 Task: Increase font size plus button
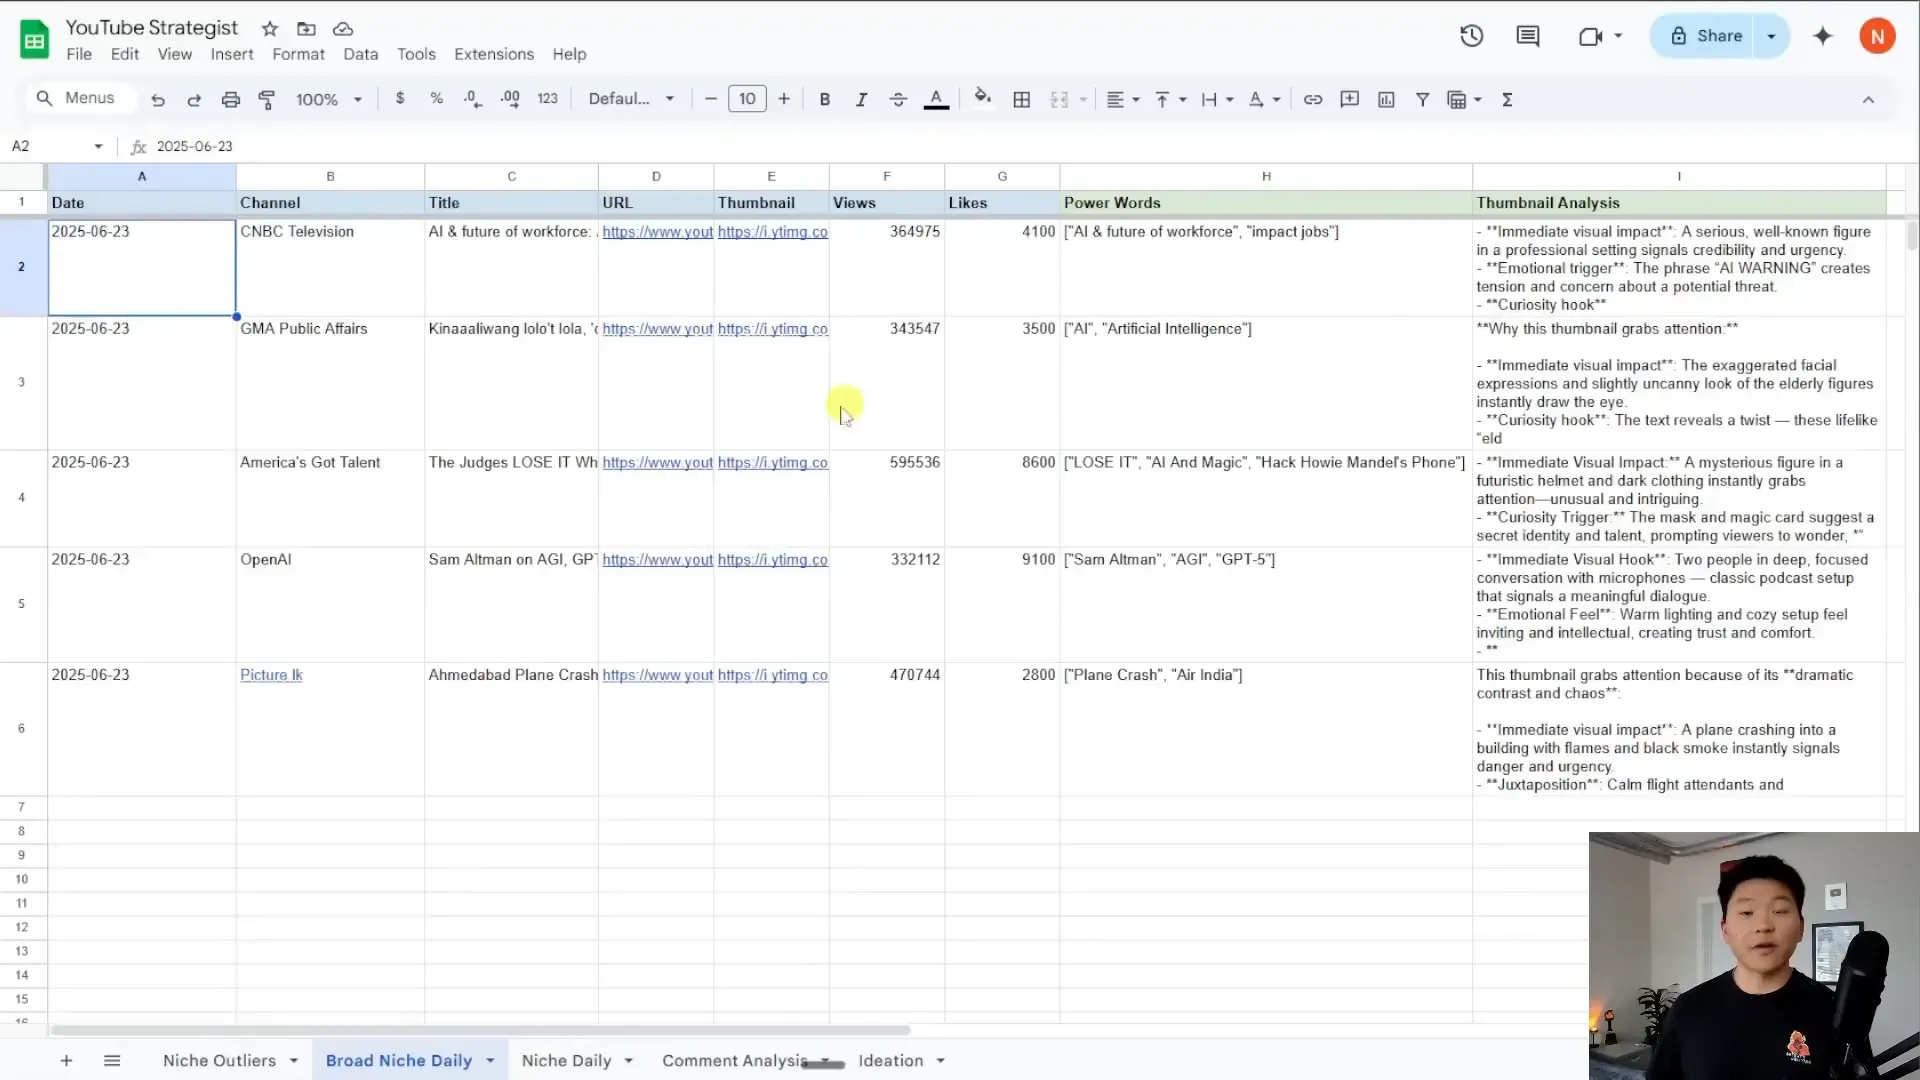click(784, 99)
